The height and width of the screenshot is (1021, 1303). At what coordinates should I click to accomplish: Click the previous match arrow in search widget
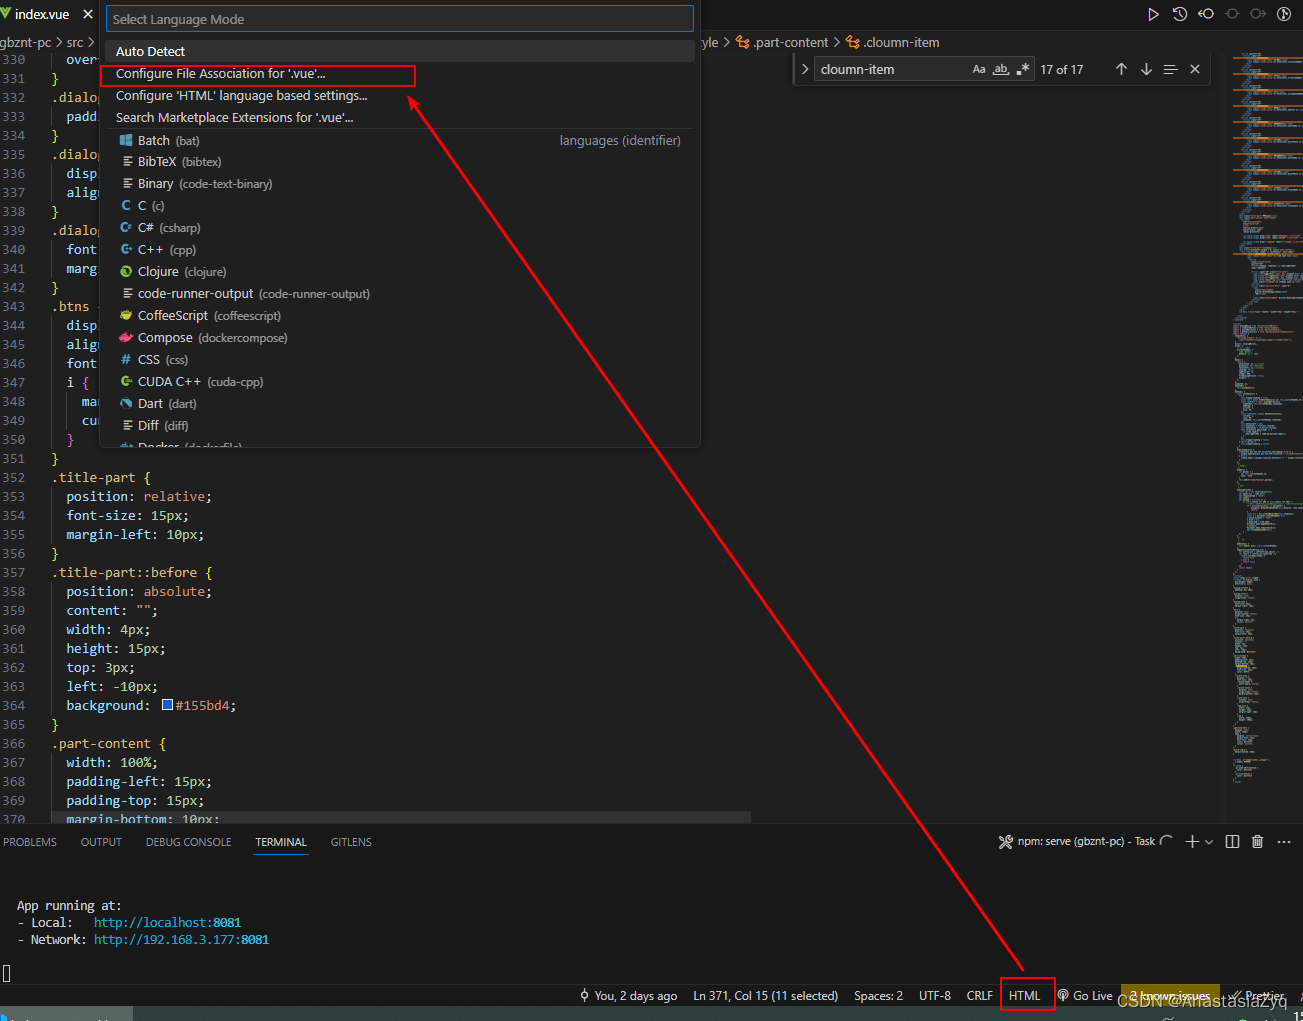tap(1120, 69)
